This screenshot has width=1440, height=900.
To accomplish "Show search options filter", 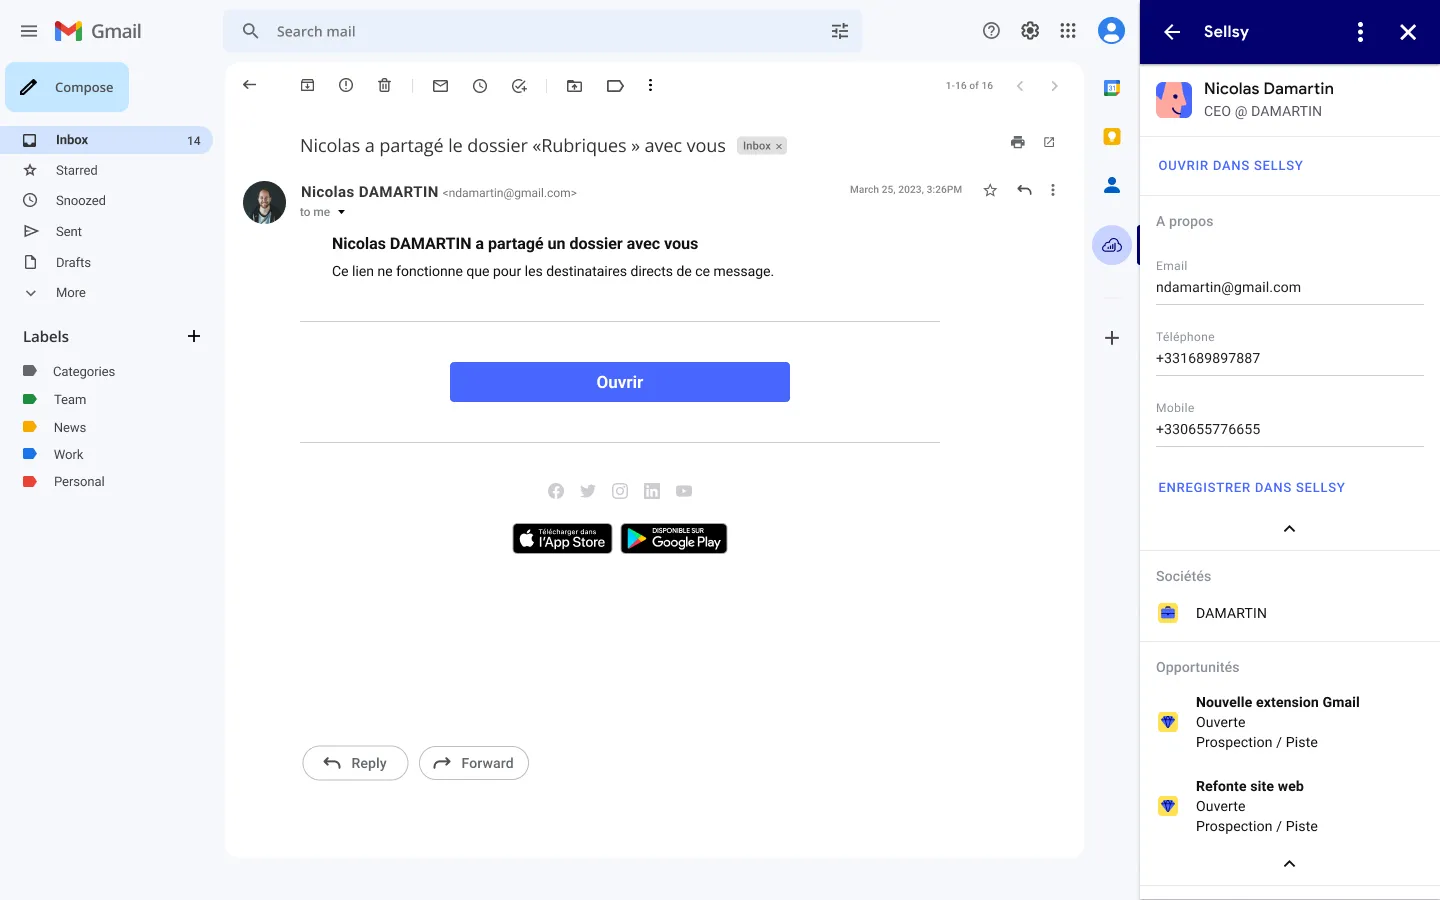I will point(840,31).
